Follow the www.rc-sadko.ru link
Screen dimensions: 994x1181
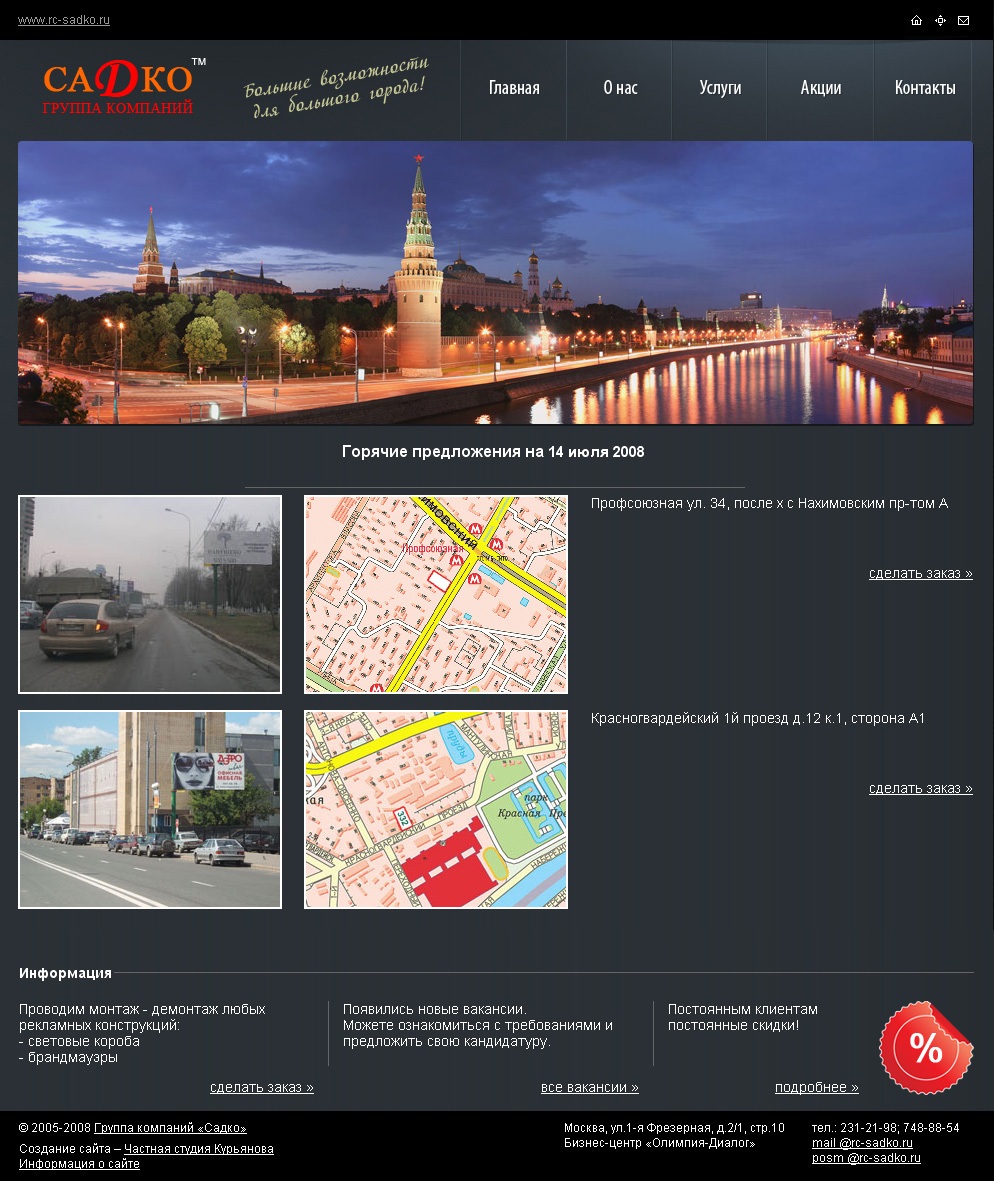tap(64, 20)
